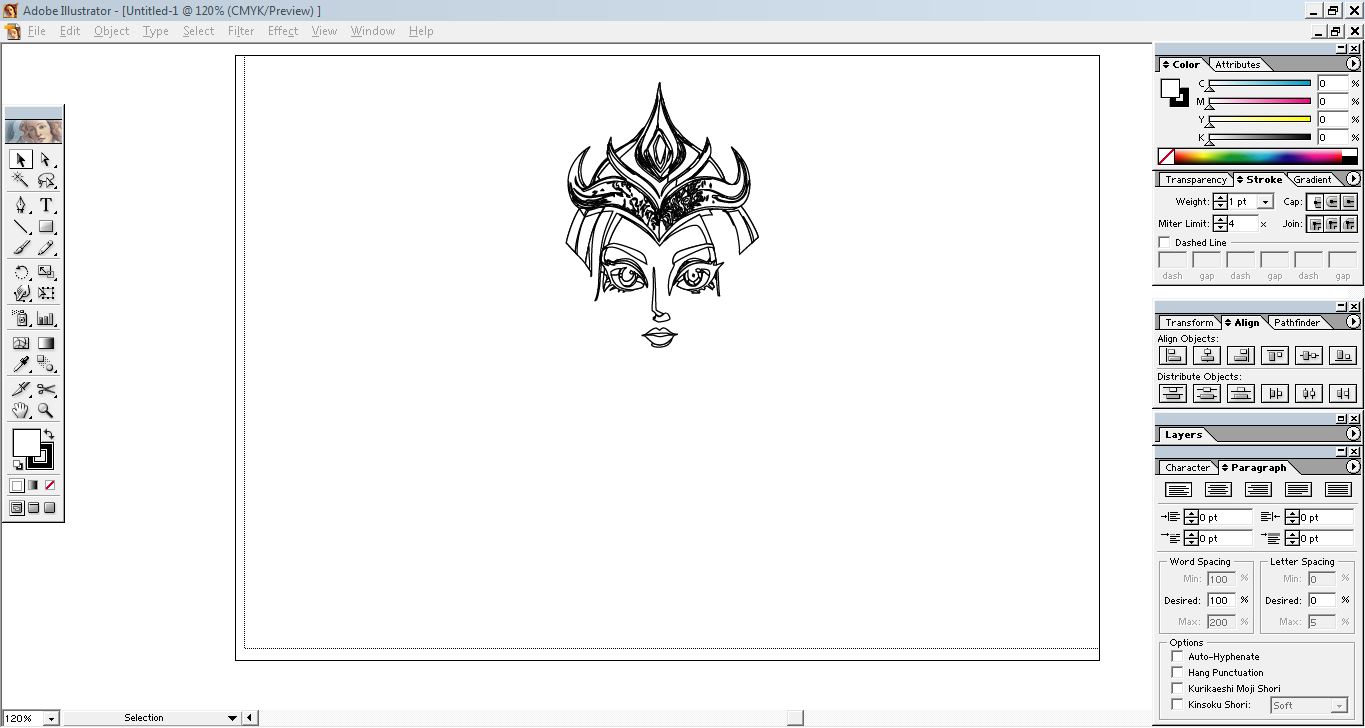Viewport: 1365px width, 728px height.
Task: Click Vertical Align Top button
Action: [1275, 355]
